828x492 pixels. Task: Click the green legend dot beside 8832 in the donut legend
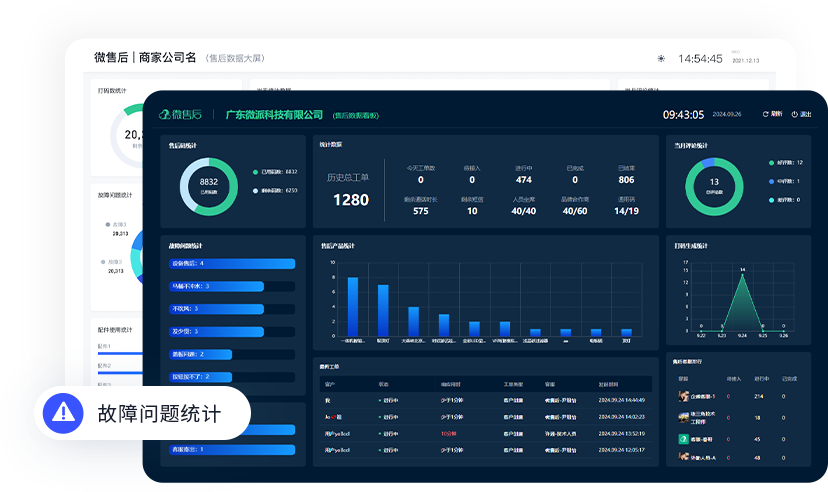pyautogui.click(x=256, y=172)
